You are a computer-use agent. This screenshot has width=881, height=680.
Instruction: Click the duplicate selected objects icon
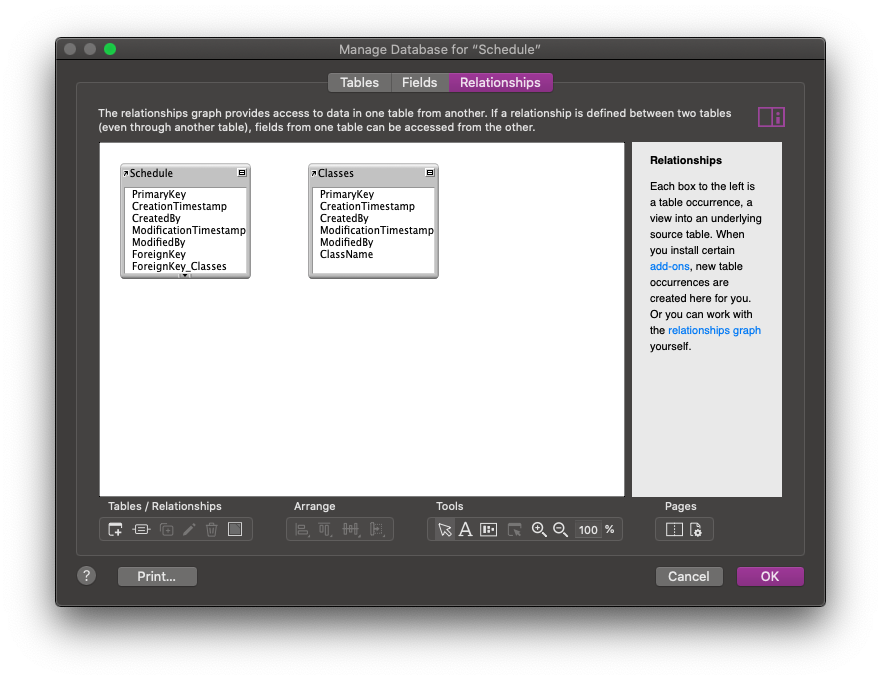pos(166,529)
